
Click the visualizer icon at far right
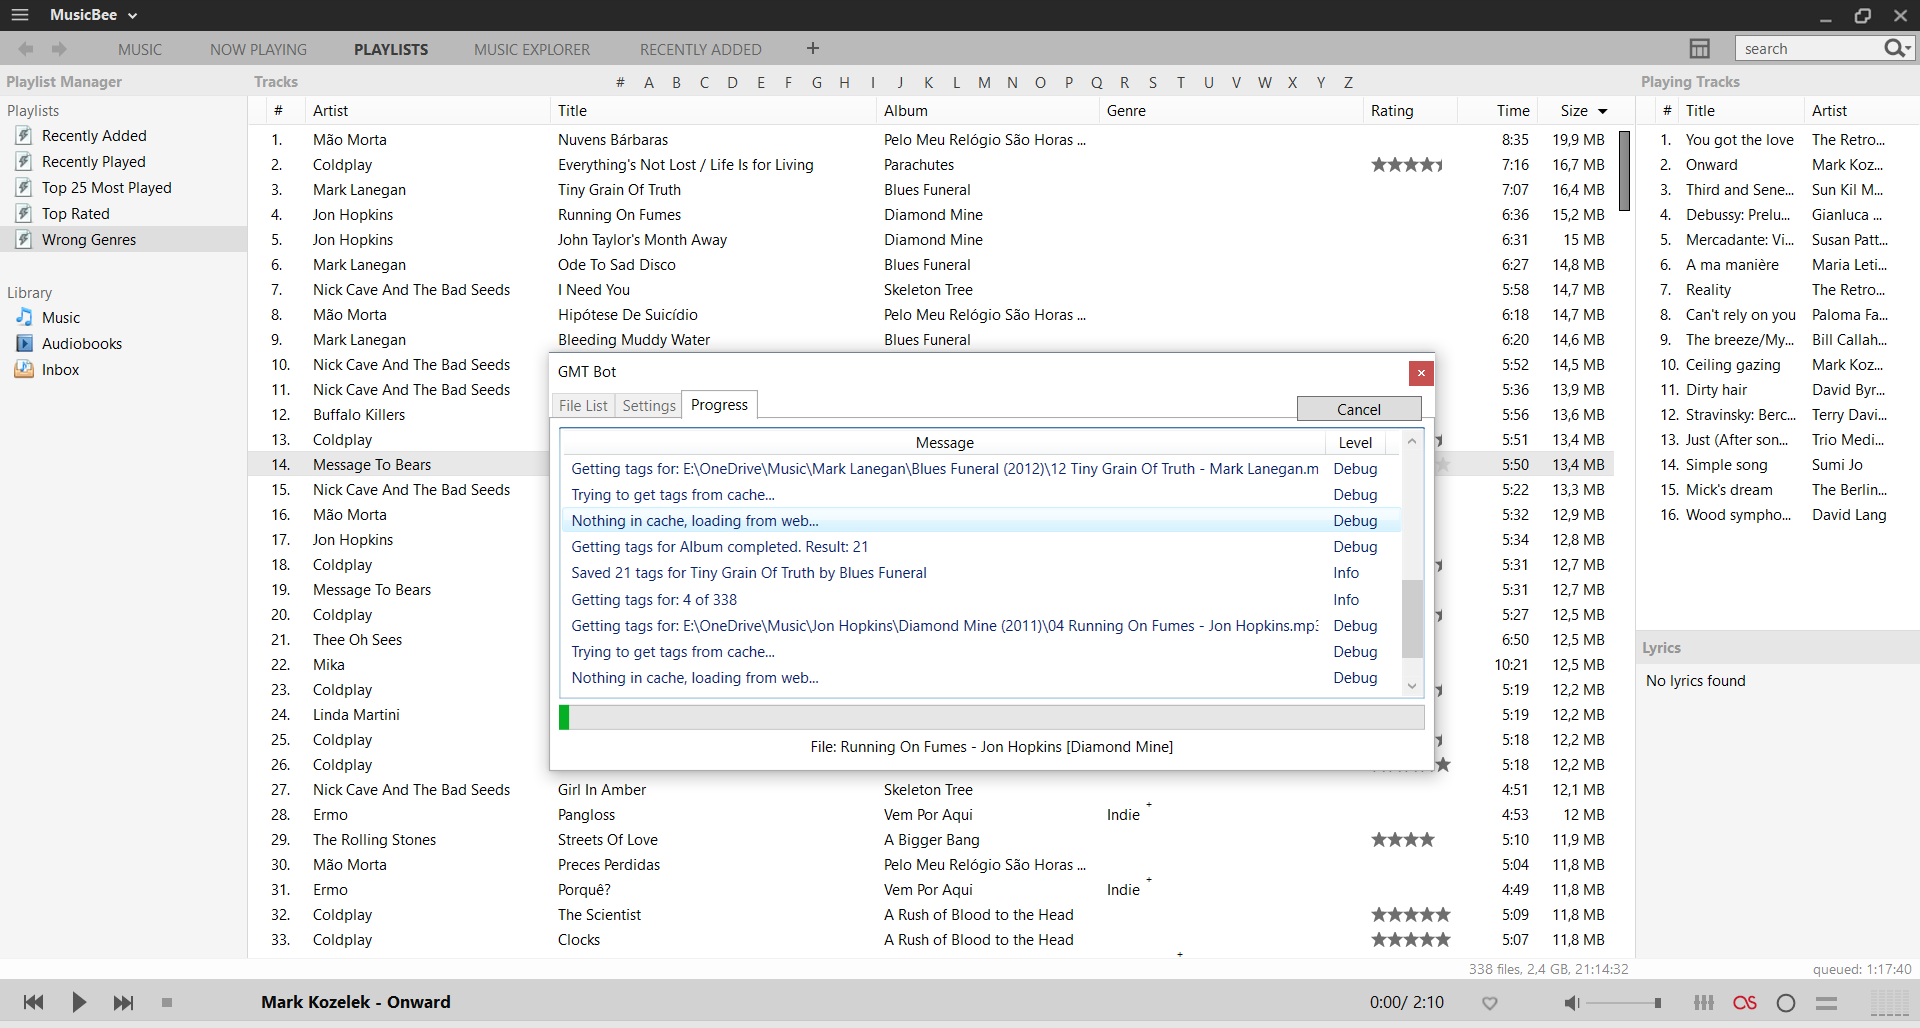pyautogui.click(x=1890, y=1003)
